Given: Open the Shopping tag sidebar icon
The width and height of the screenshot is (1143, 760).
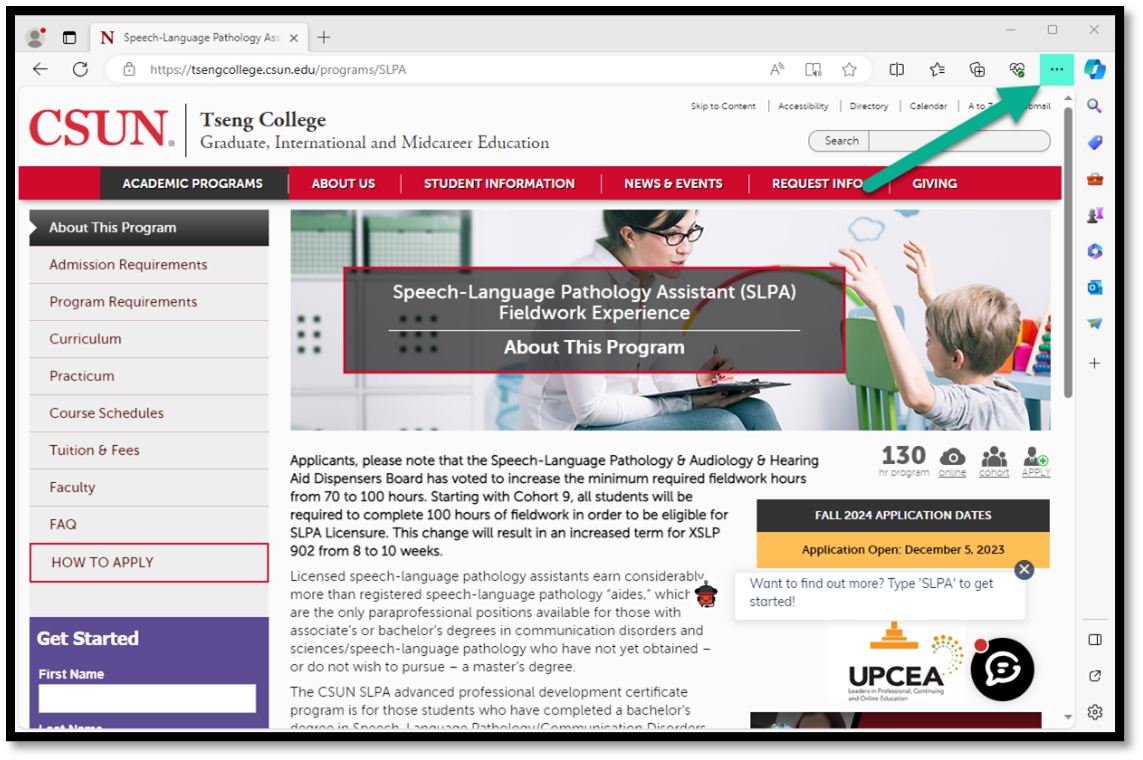Looking at the screenshot, I should (x=1095, y=143).
